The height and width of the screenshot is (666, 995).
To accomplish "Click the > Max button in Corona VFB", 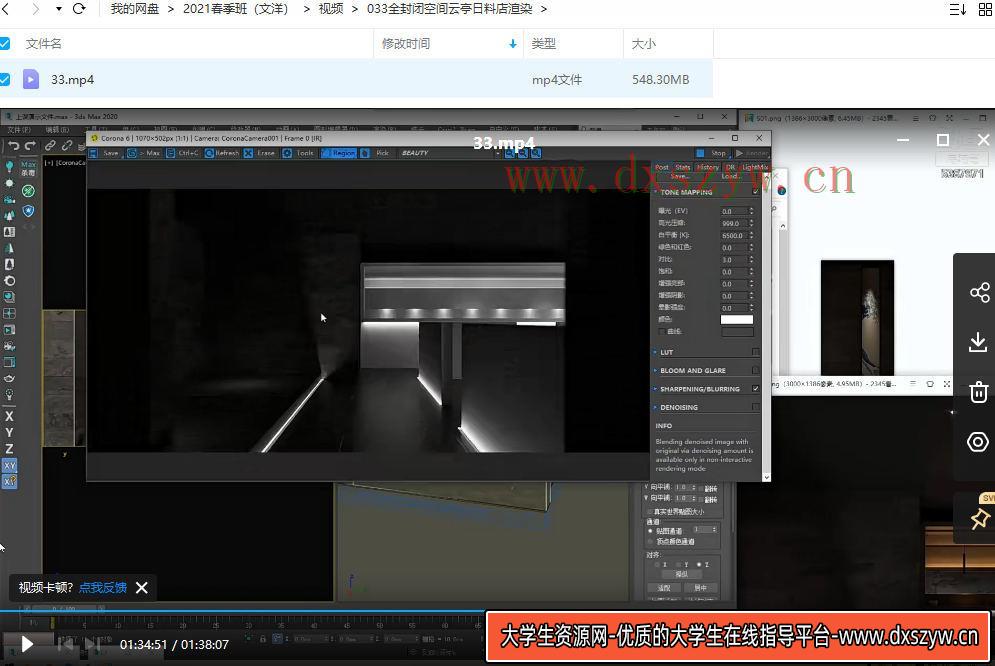I will click(144, 153).
